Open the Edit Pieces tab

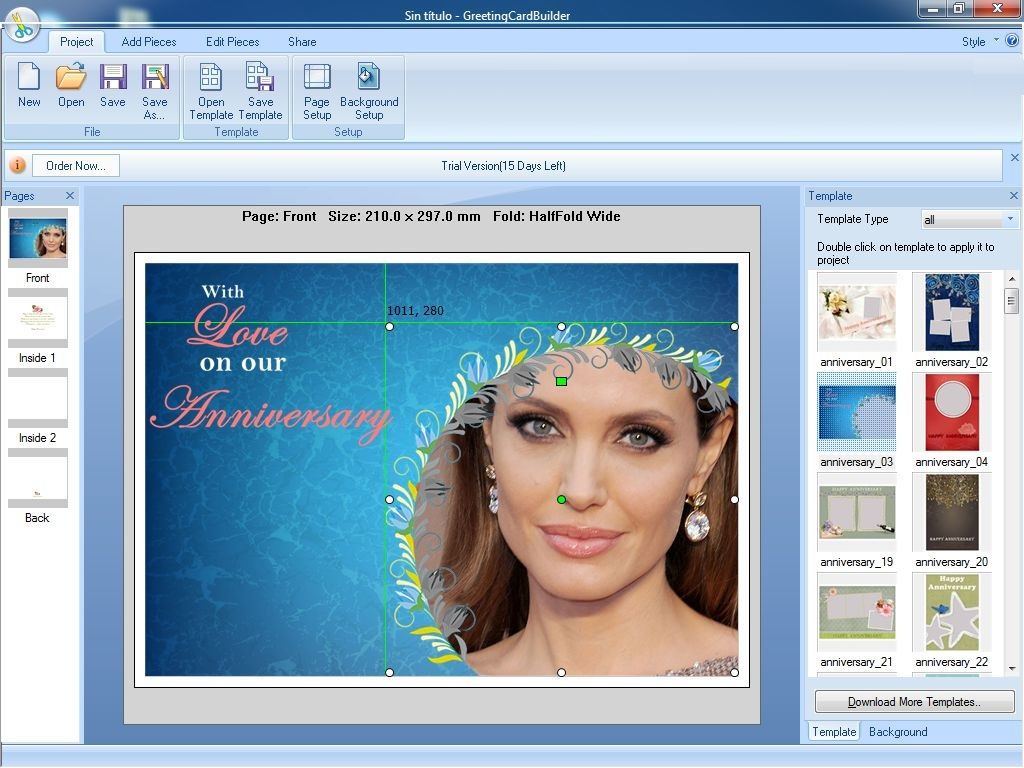232,42
